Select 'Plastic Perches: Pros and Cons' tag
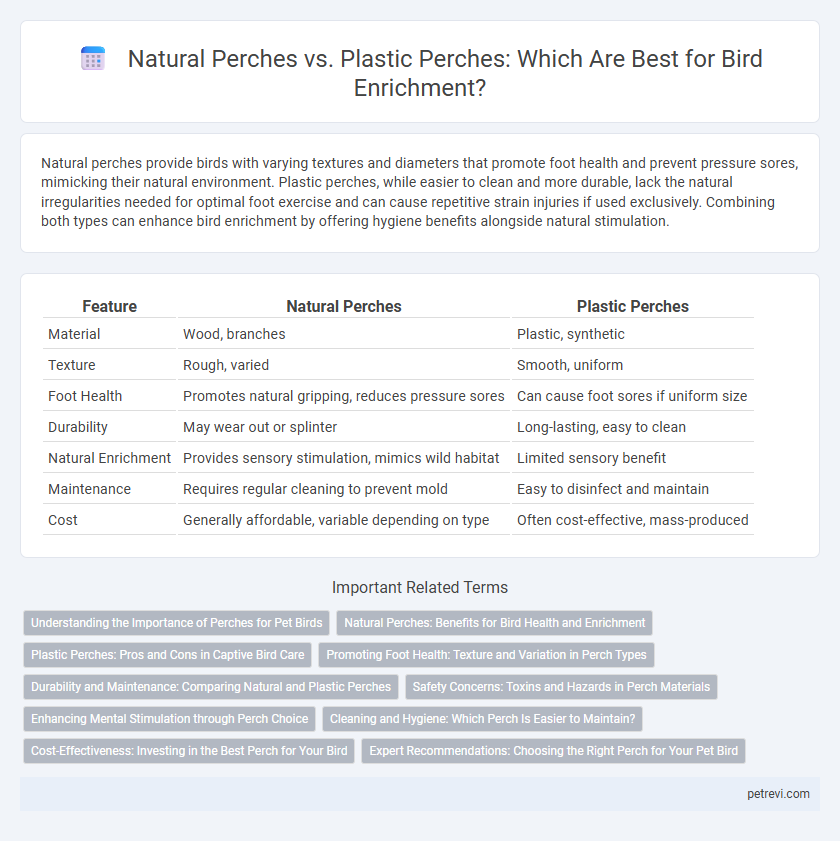The width and height of the screenshot is (840, 841). coord(167,655)
